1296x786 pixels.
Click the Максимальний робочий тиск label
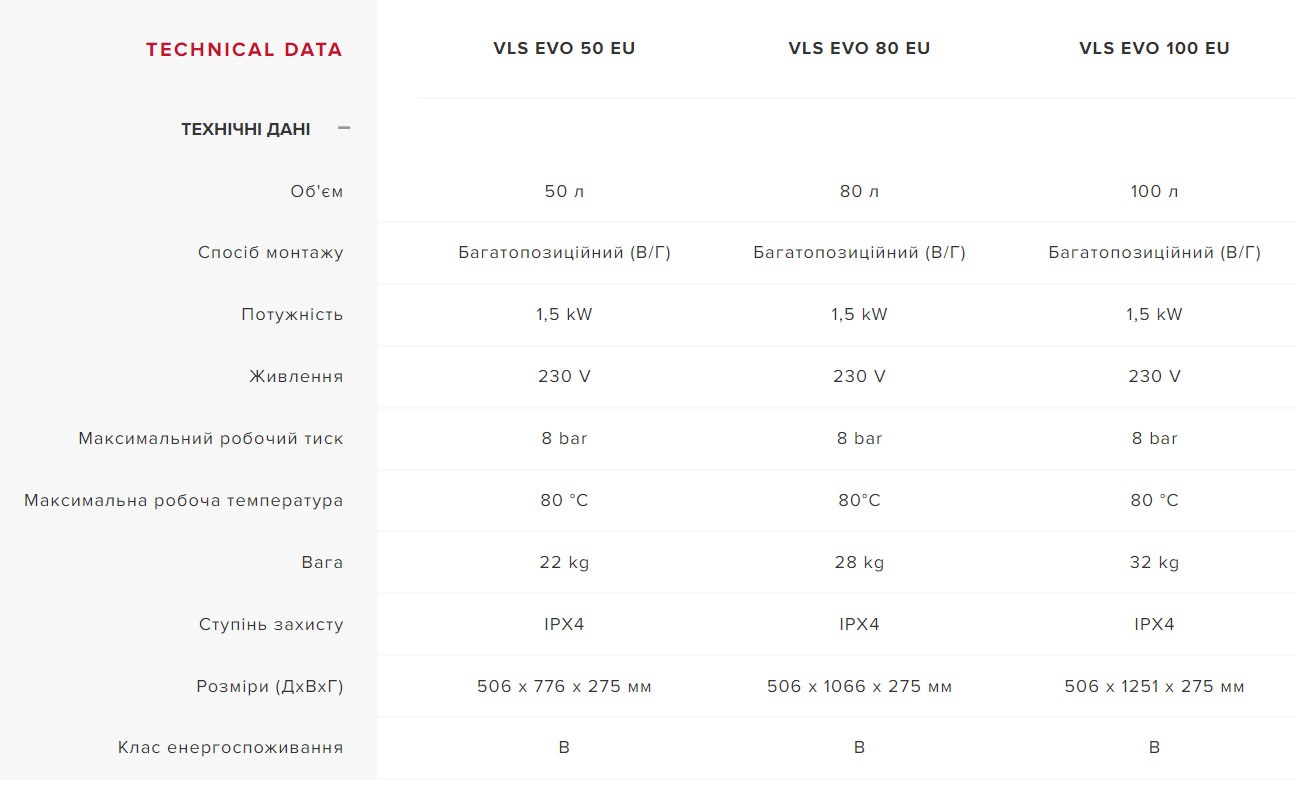click(210, 438)
